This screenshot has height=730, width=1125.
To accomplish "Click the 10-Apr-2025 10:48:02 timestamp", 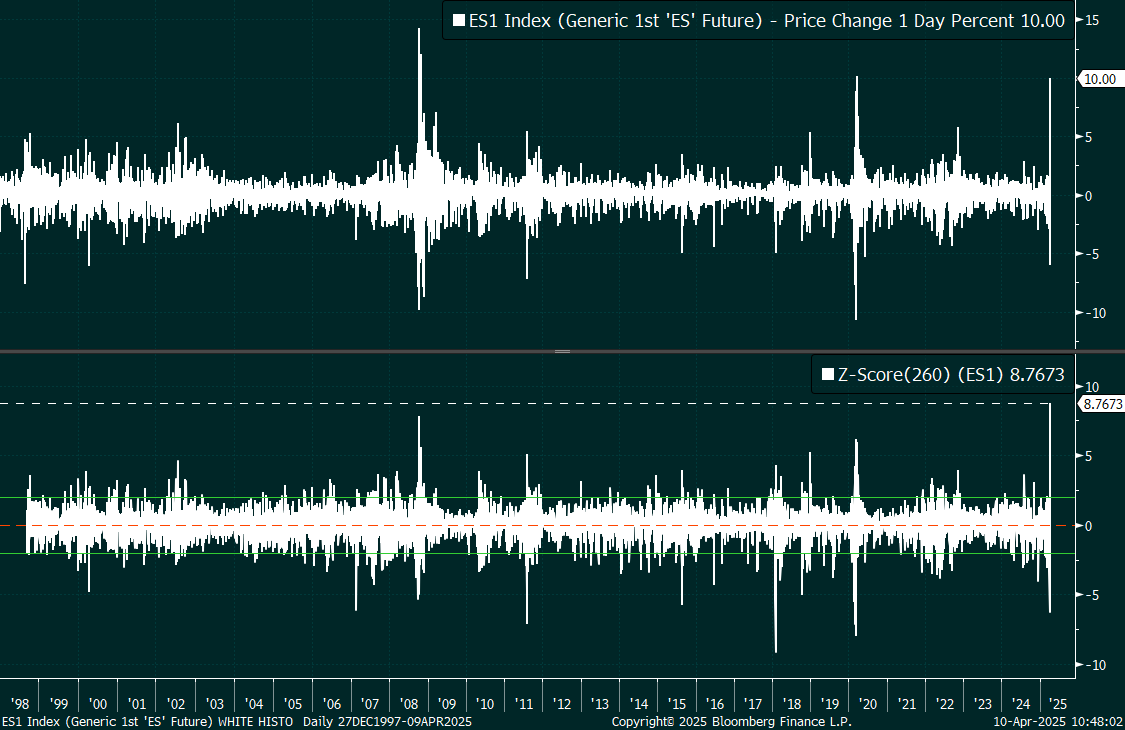I will click(x=1058, y=721).
